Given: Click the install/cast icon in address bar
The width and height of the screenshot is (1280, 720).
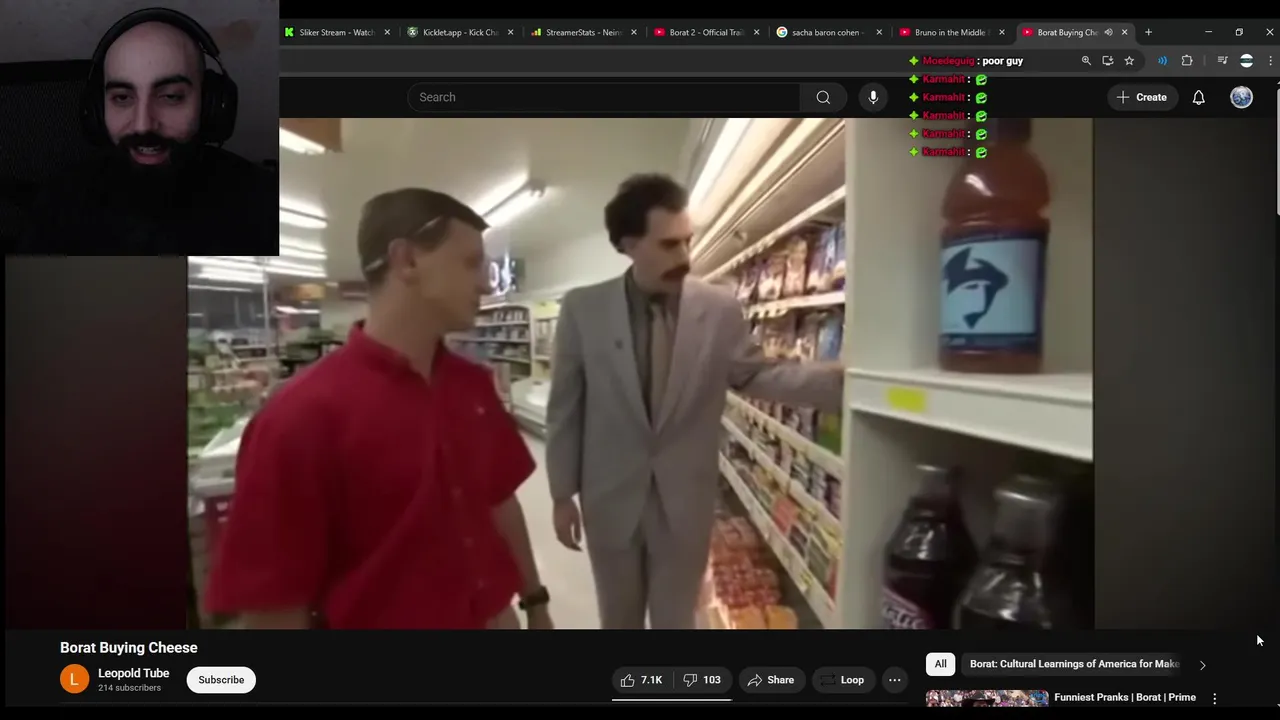Looking at the screenshot, I should [x=1108, y=61].
